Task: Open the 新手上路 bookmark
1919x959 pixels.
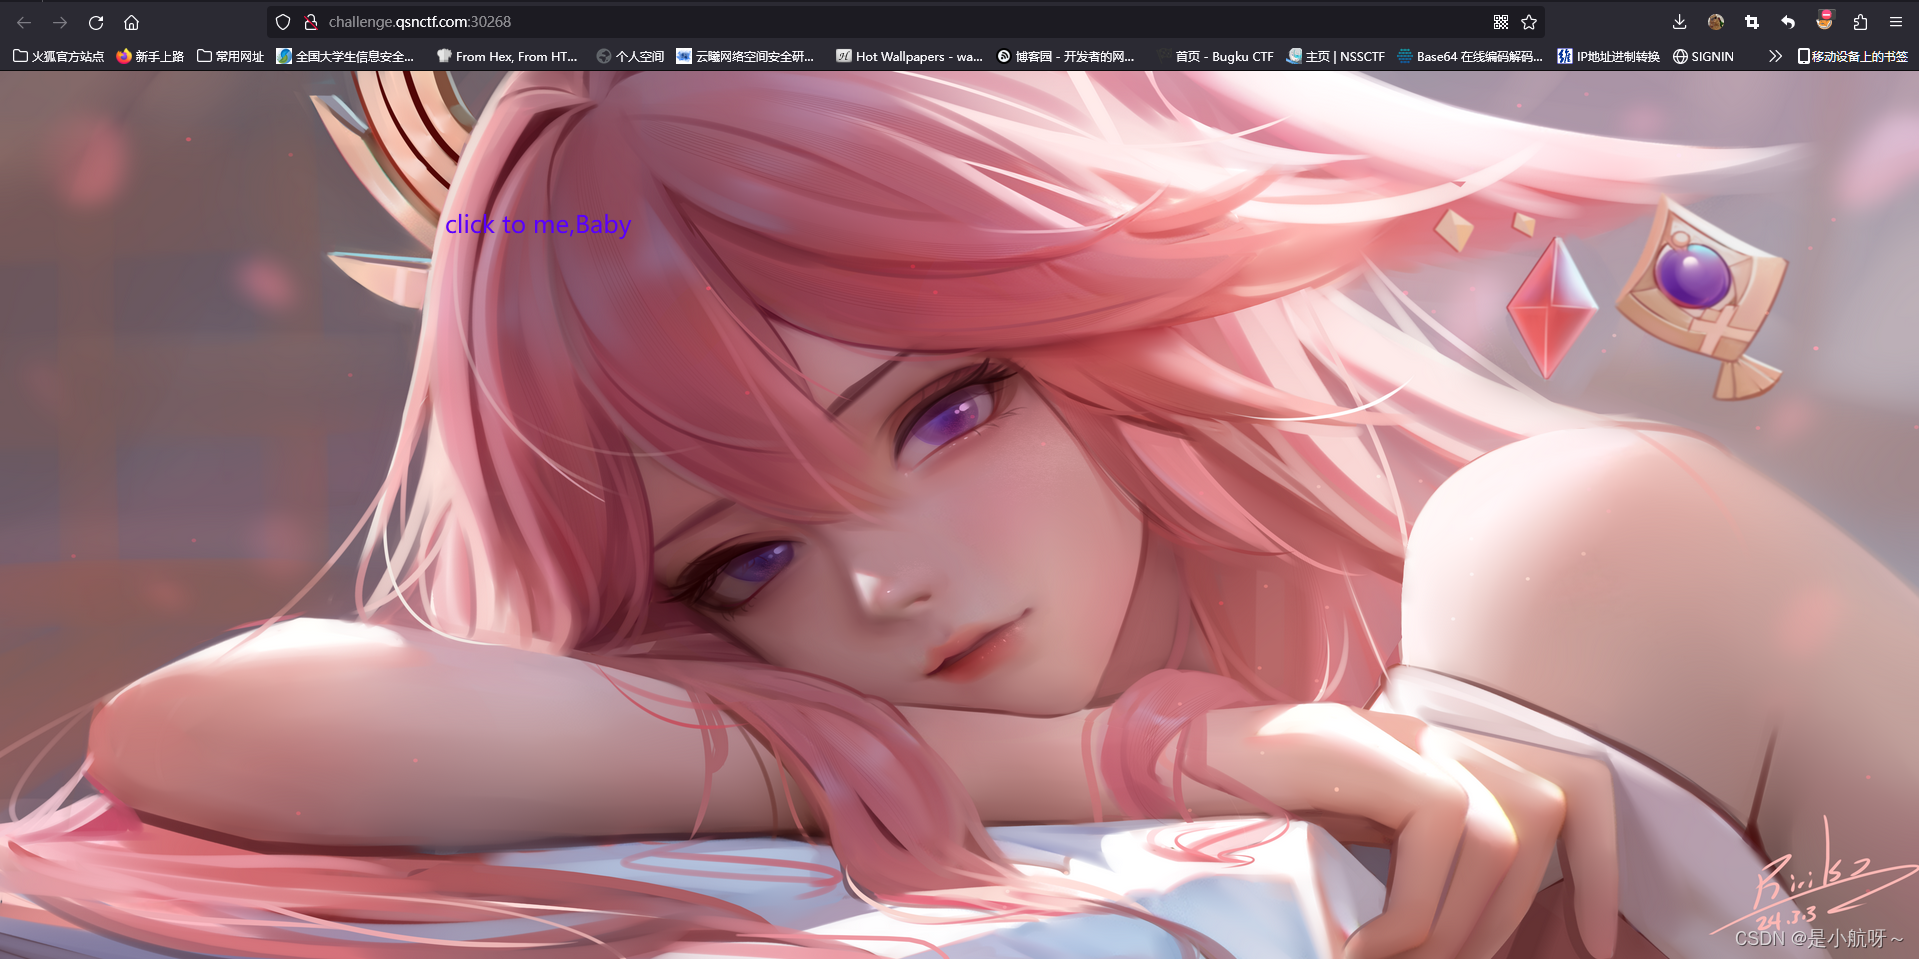Action: pos(150,56)
